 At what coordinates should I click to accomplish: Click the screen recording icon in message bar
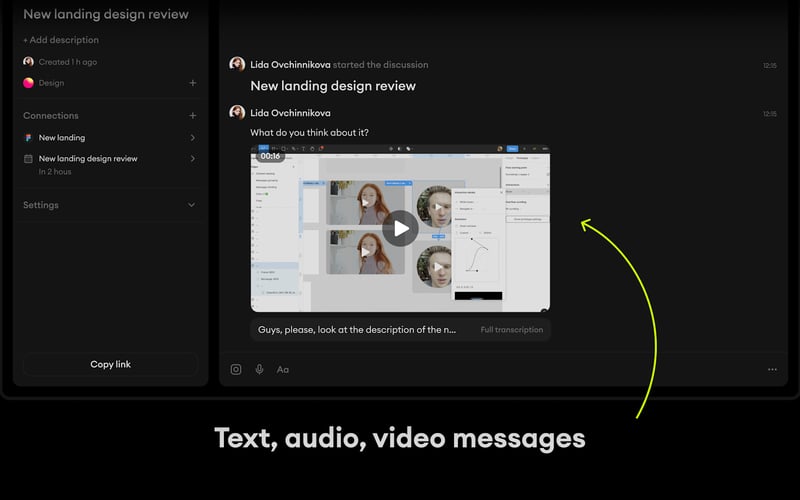tap(236, 369)
